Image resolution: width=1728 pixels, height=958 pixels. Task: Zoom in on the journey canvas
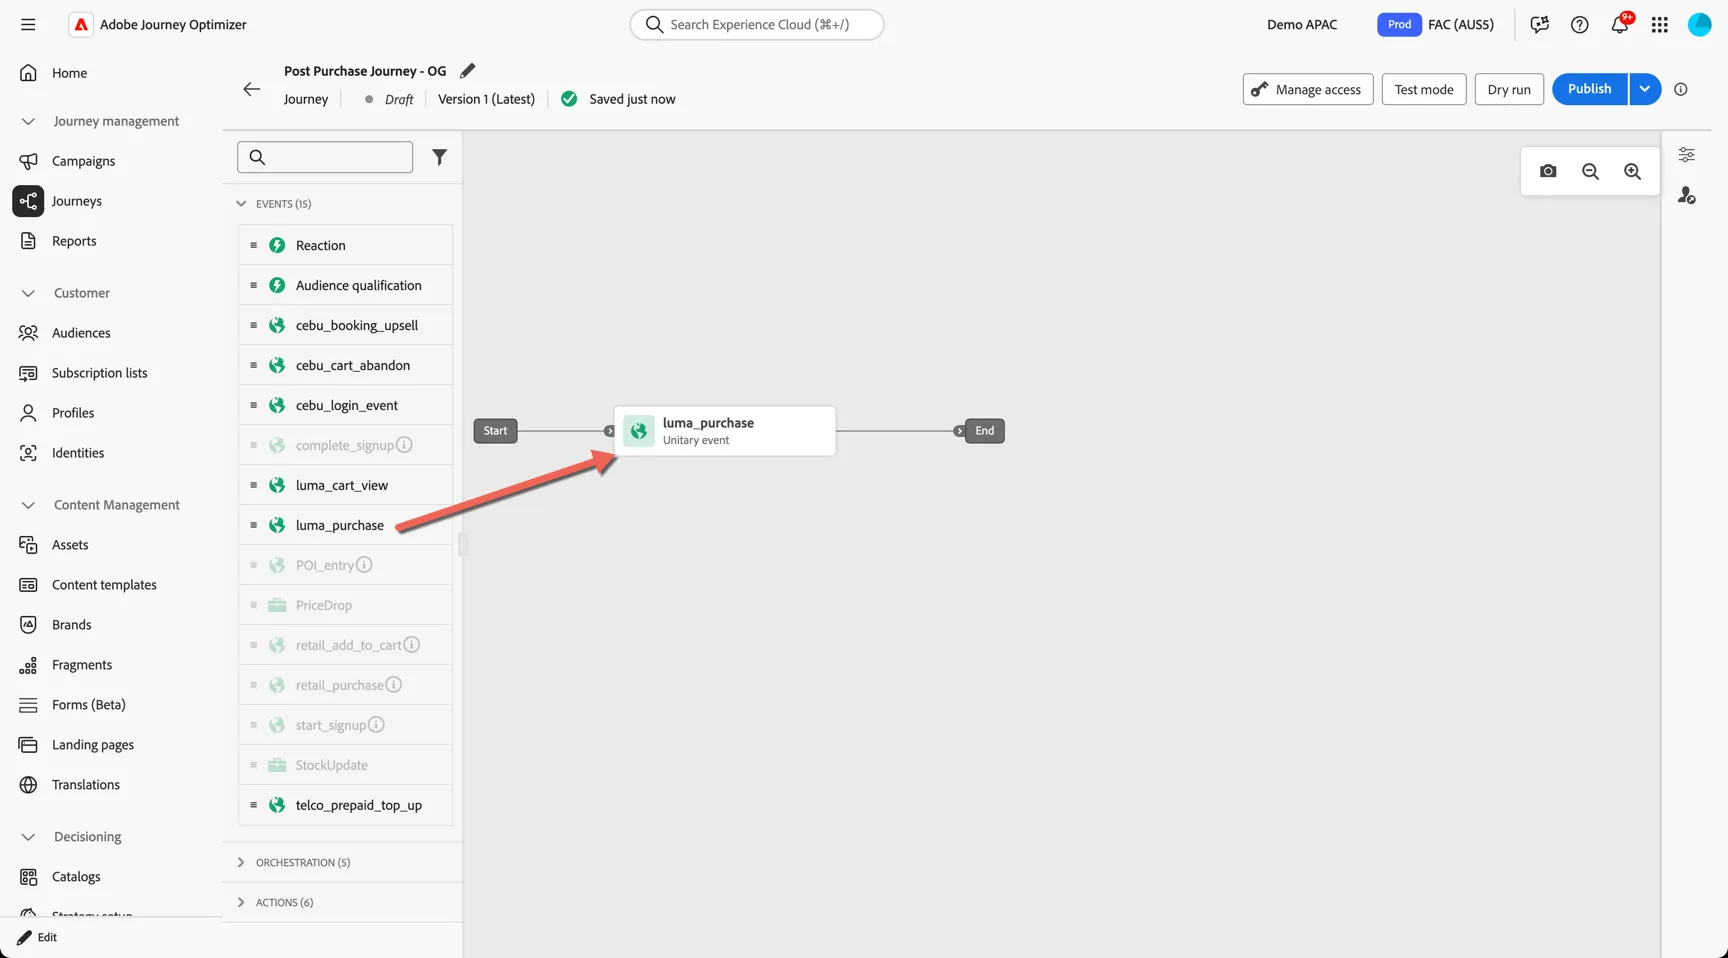click(1632, 171)
